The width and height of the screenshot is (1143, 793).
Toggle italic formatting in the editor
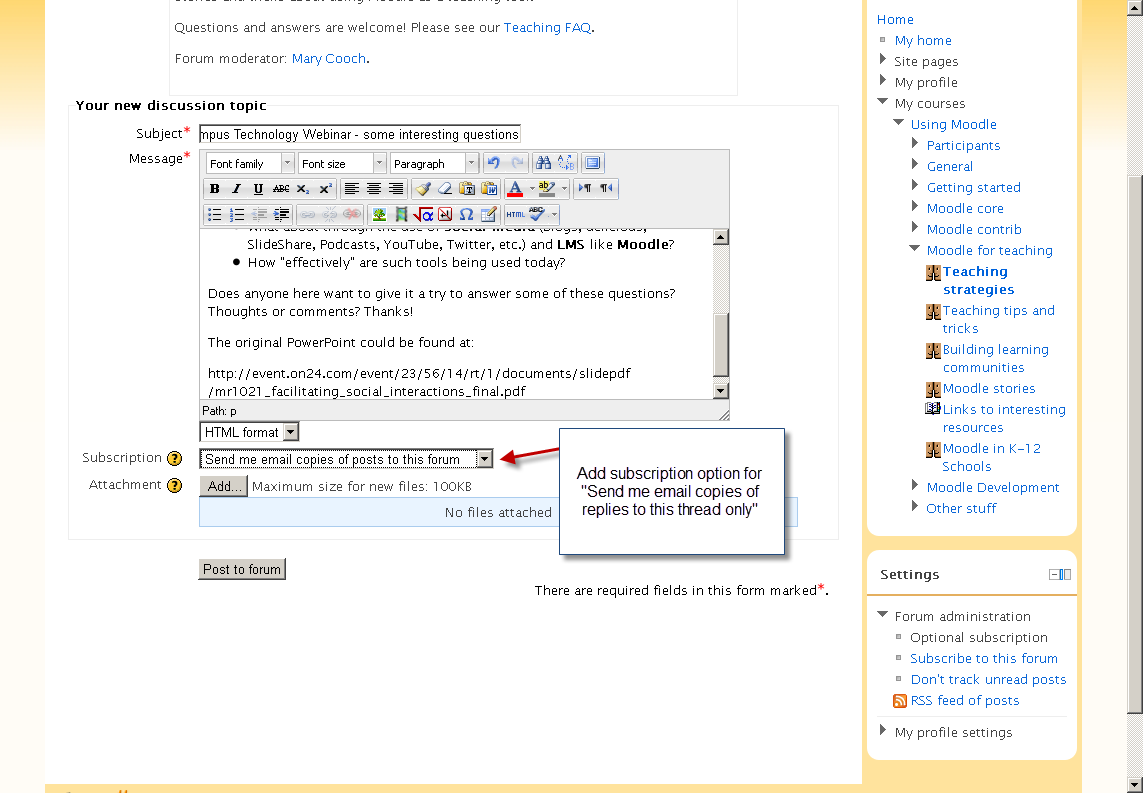click(x=236, y=189)
